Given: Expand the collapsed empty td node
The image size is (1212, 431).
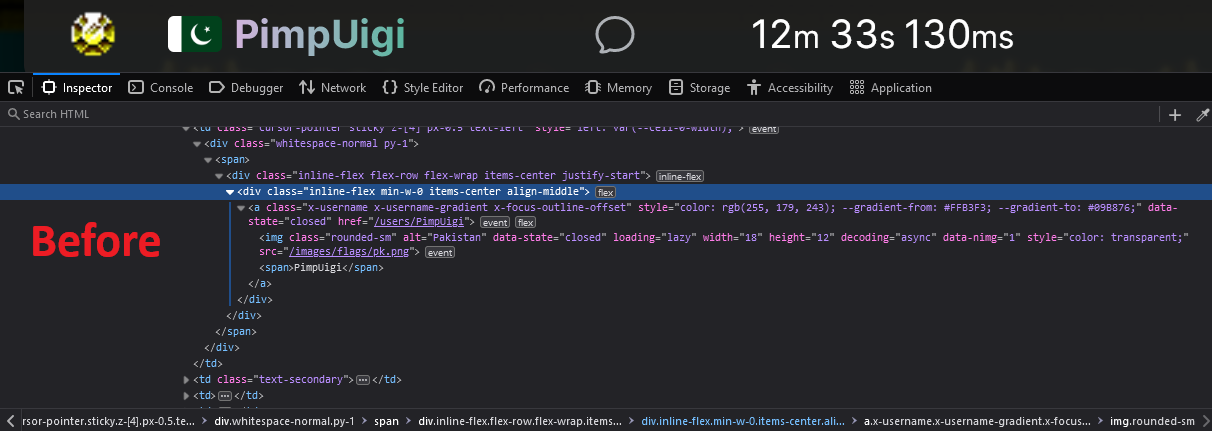Looking at the screenshot, I should point(185,395).
